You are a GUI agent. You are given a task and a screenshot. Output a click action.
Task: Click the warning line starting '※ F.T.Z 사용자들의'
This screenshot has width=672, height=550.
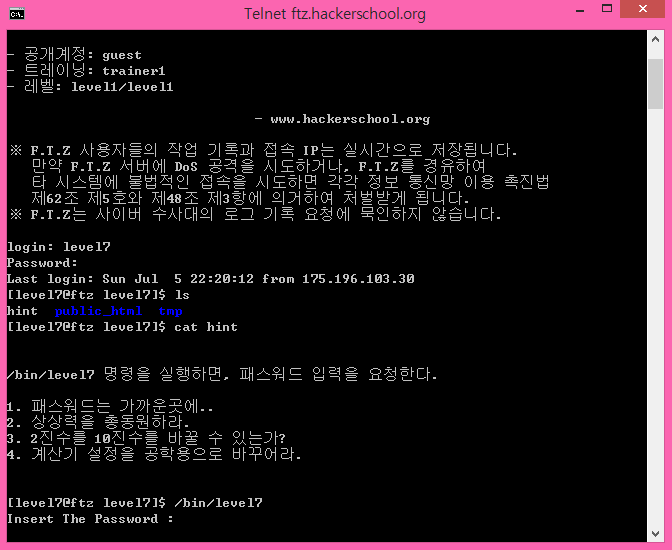click(x=264, y=150)
